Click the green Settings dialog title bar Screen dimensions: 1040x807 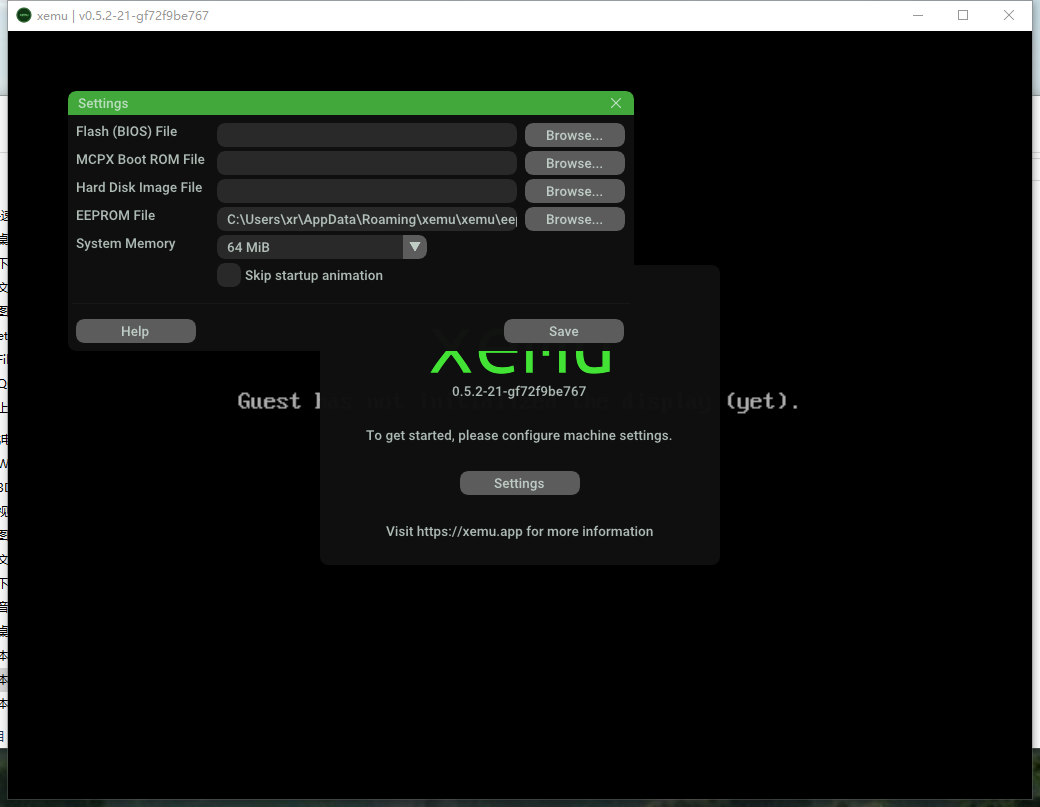tap(330, 103)
